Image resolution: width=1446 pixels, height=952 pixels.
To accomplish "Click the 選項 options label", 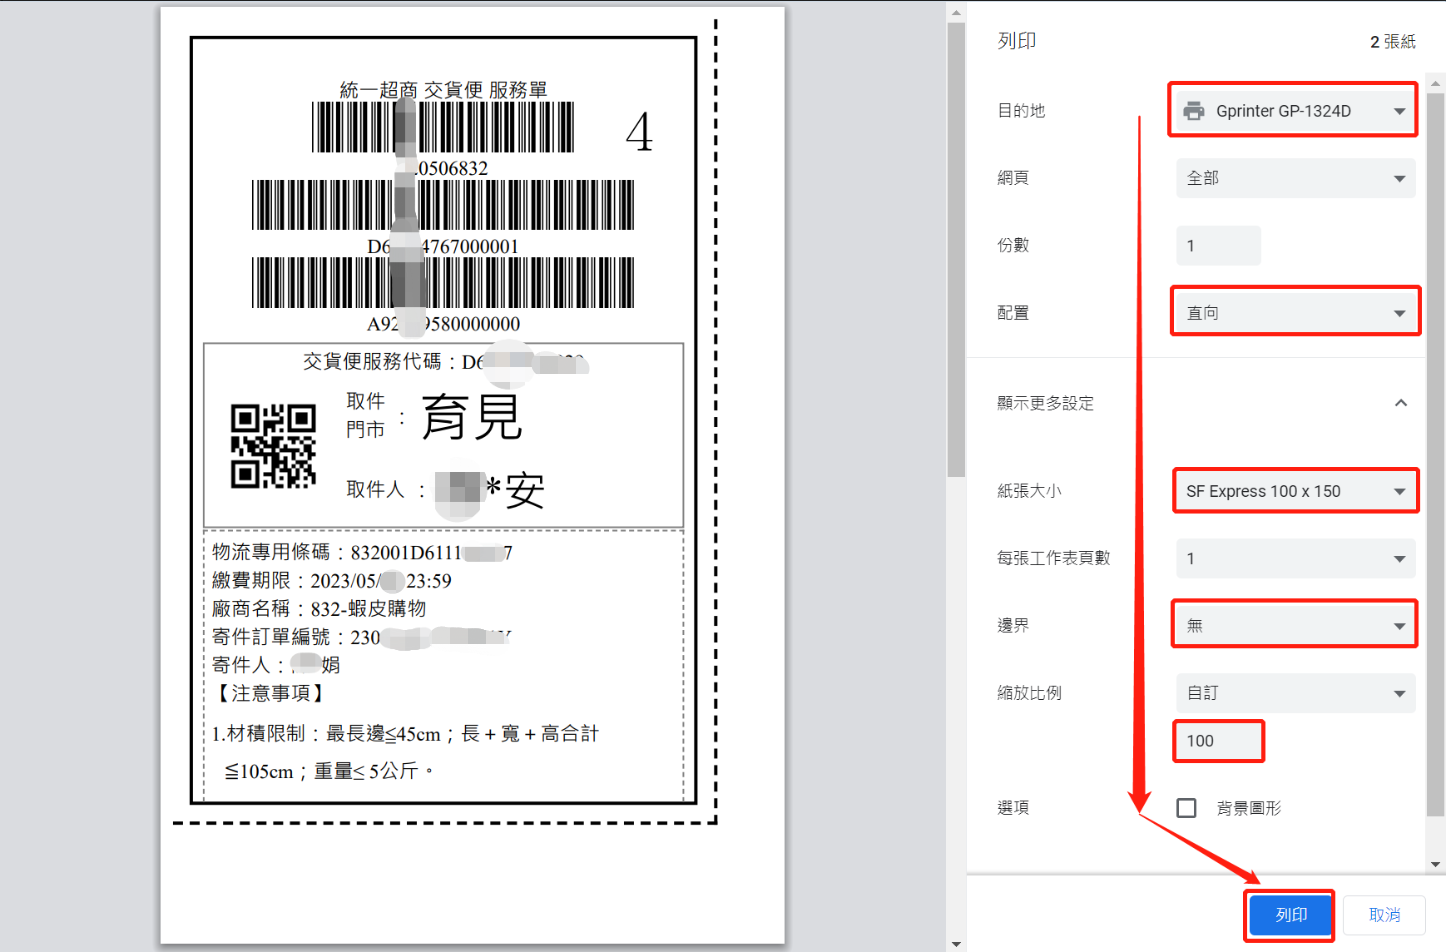I will pos(1013,808).
